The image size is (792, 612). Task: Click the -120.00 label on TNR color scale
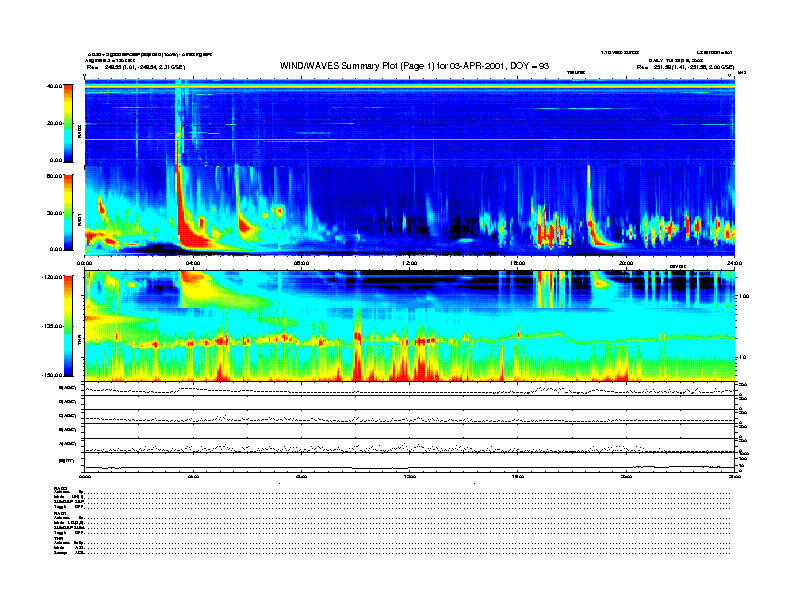53,277
